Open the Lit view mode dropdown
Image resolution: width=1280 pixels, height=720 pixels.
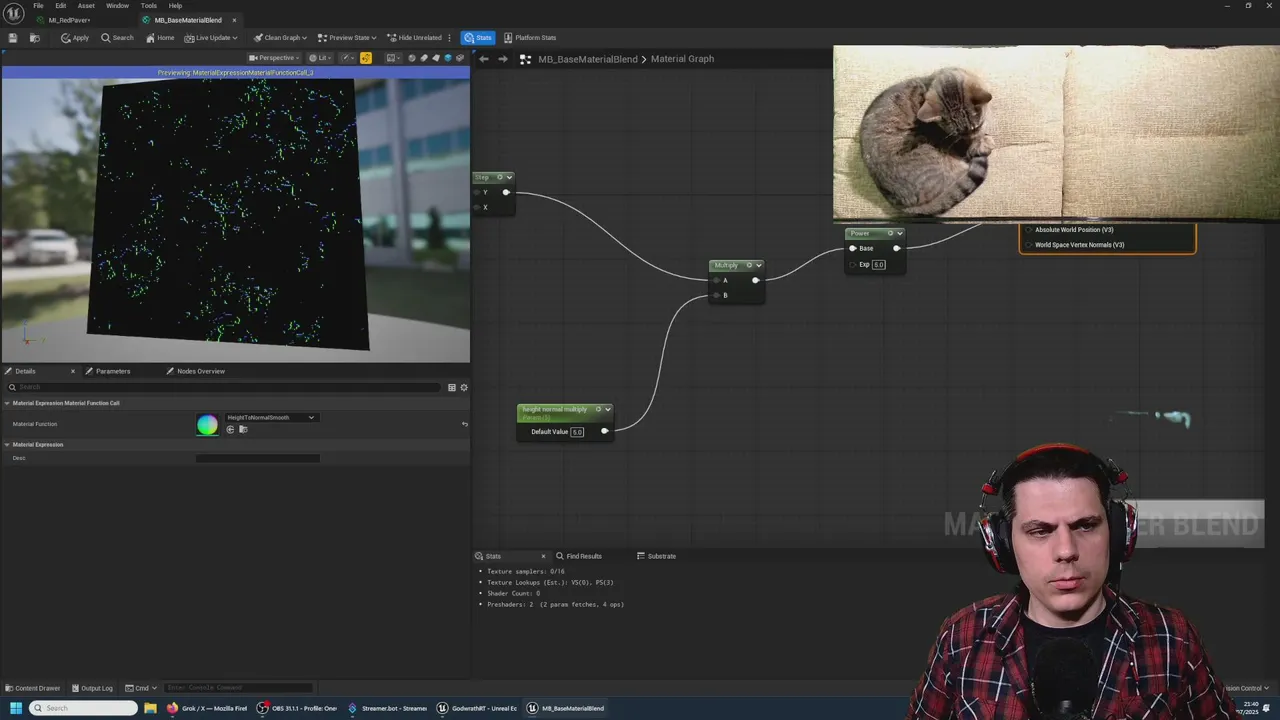coord(320,58)
